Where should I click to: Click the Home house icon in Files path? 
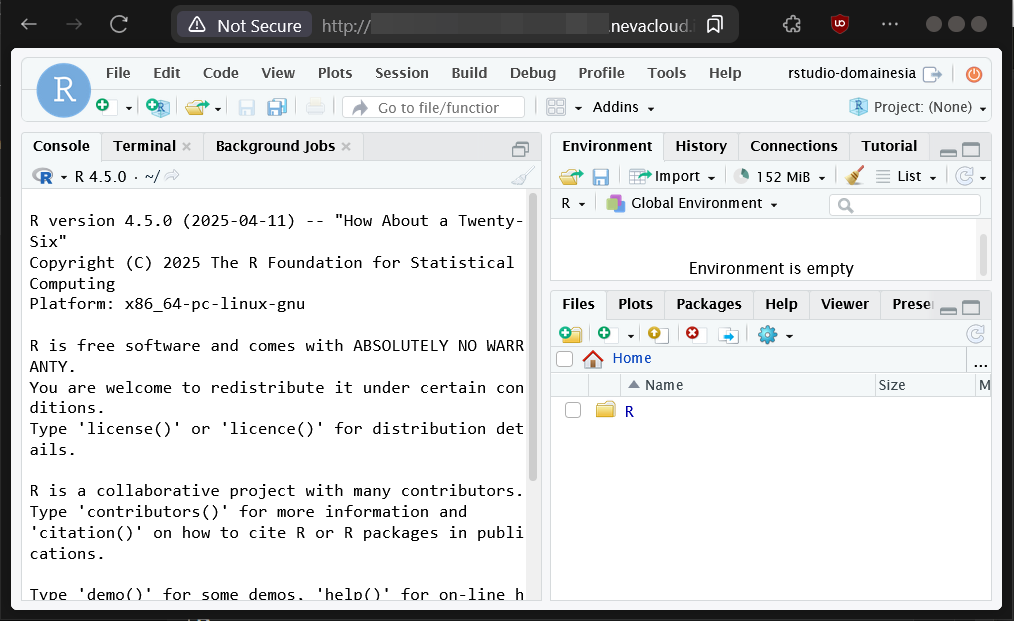point(592,359)
